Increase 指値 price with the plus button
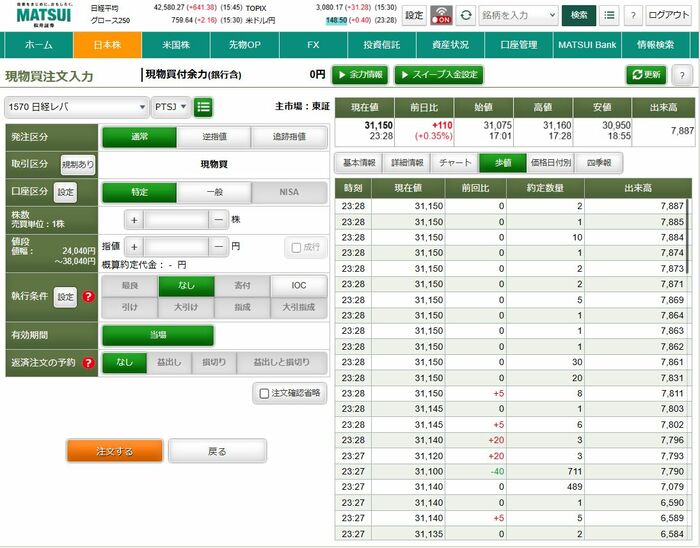 click(134, 246)
